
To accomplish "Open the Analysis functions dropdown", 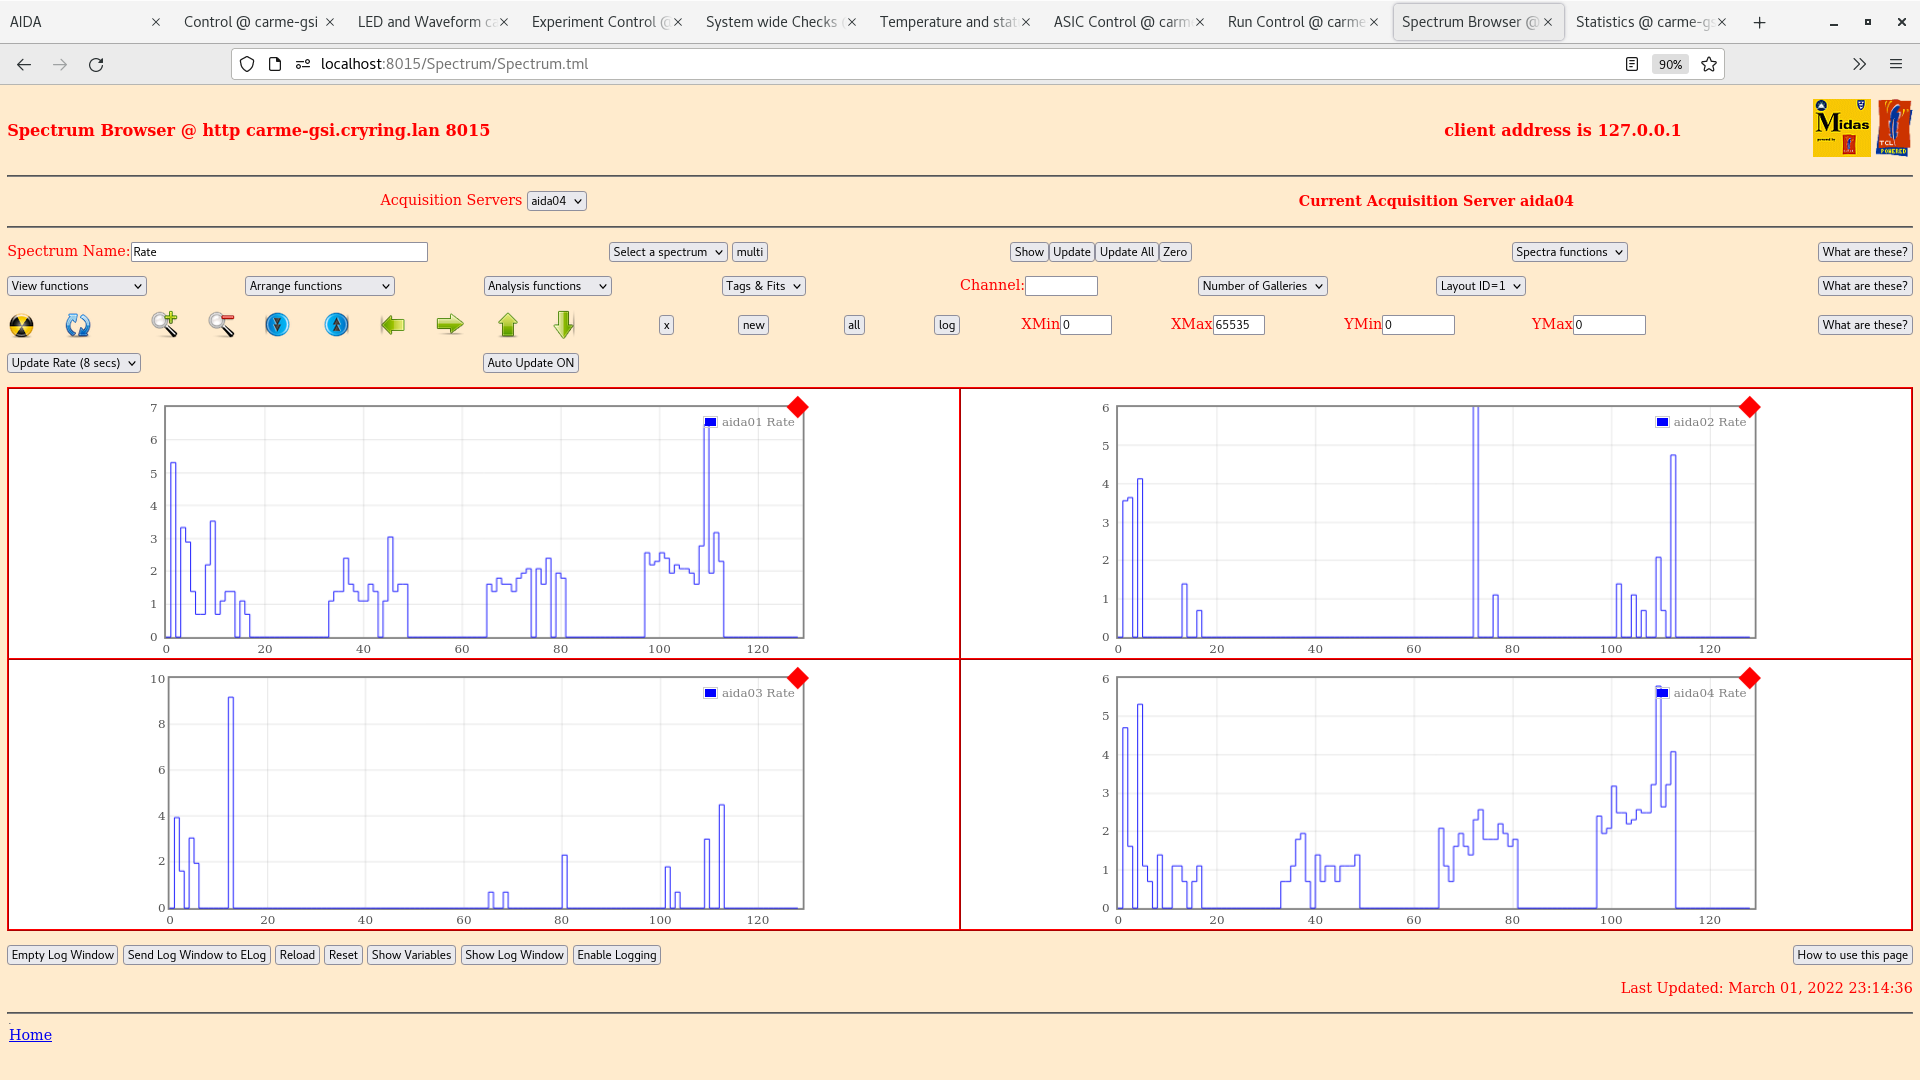I will (x=547, y=286).
